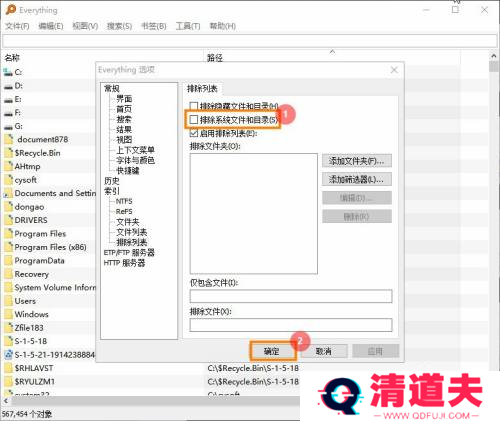Select the DRIVERS folder icon
Viewport: 500px width, 421px height.
[9, 220]
